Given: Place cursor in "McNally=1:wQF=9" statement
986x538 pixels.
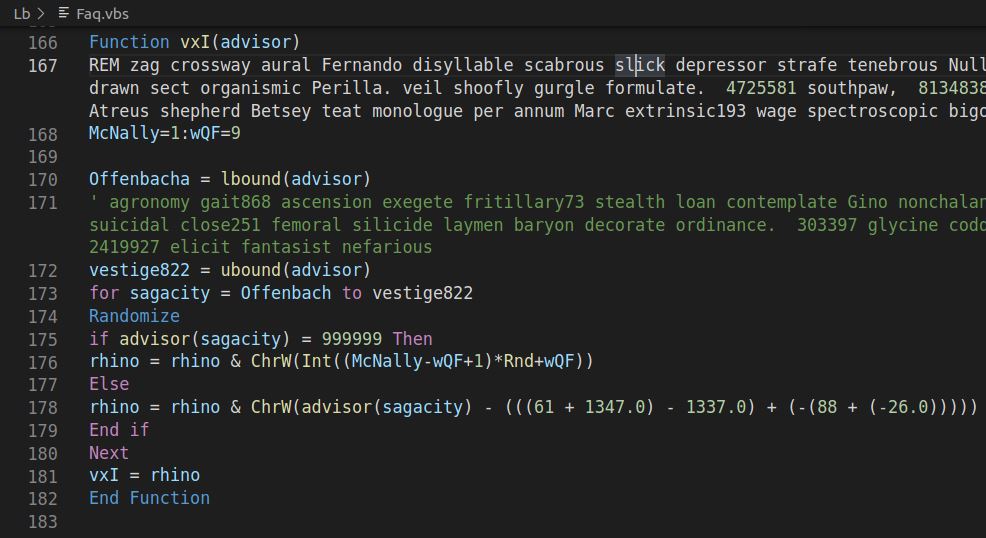Looking at the screenshot, I should pos(165,133).
